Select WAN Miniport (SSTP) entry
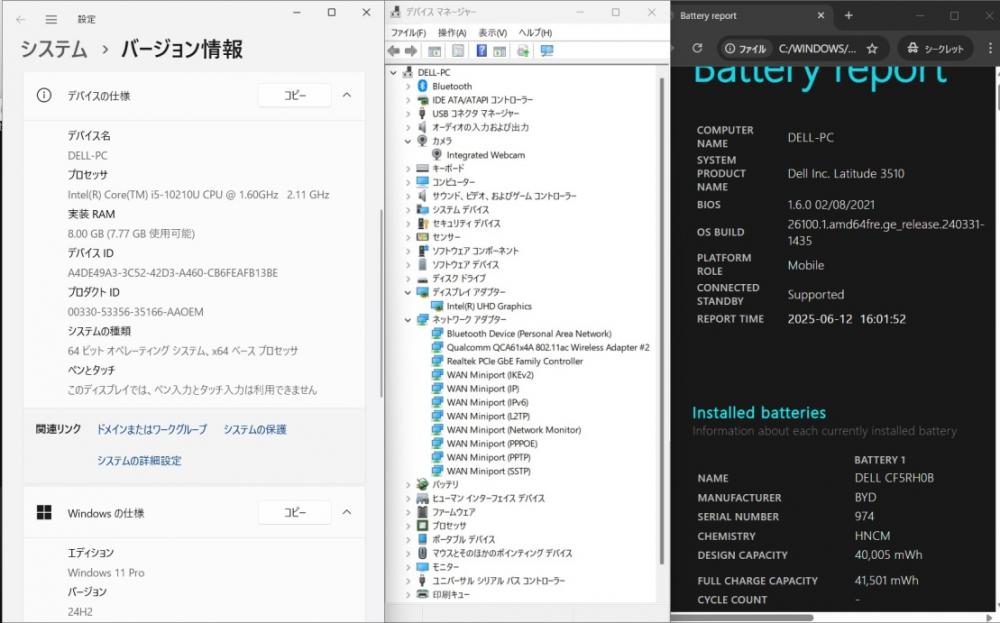The height and width of the screenshot is (623, 1000). pos(489,471)
